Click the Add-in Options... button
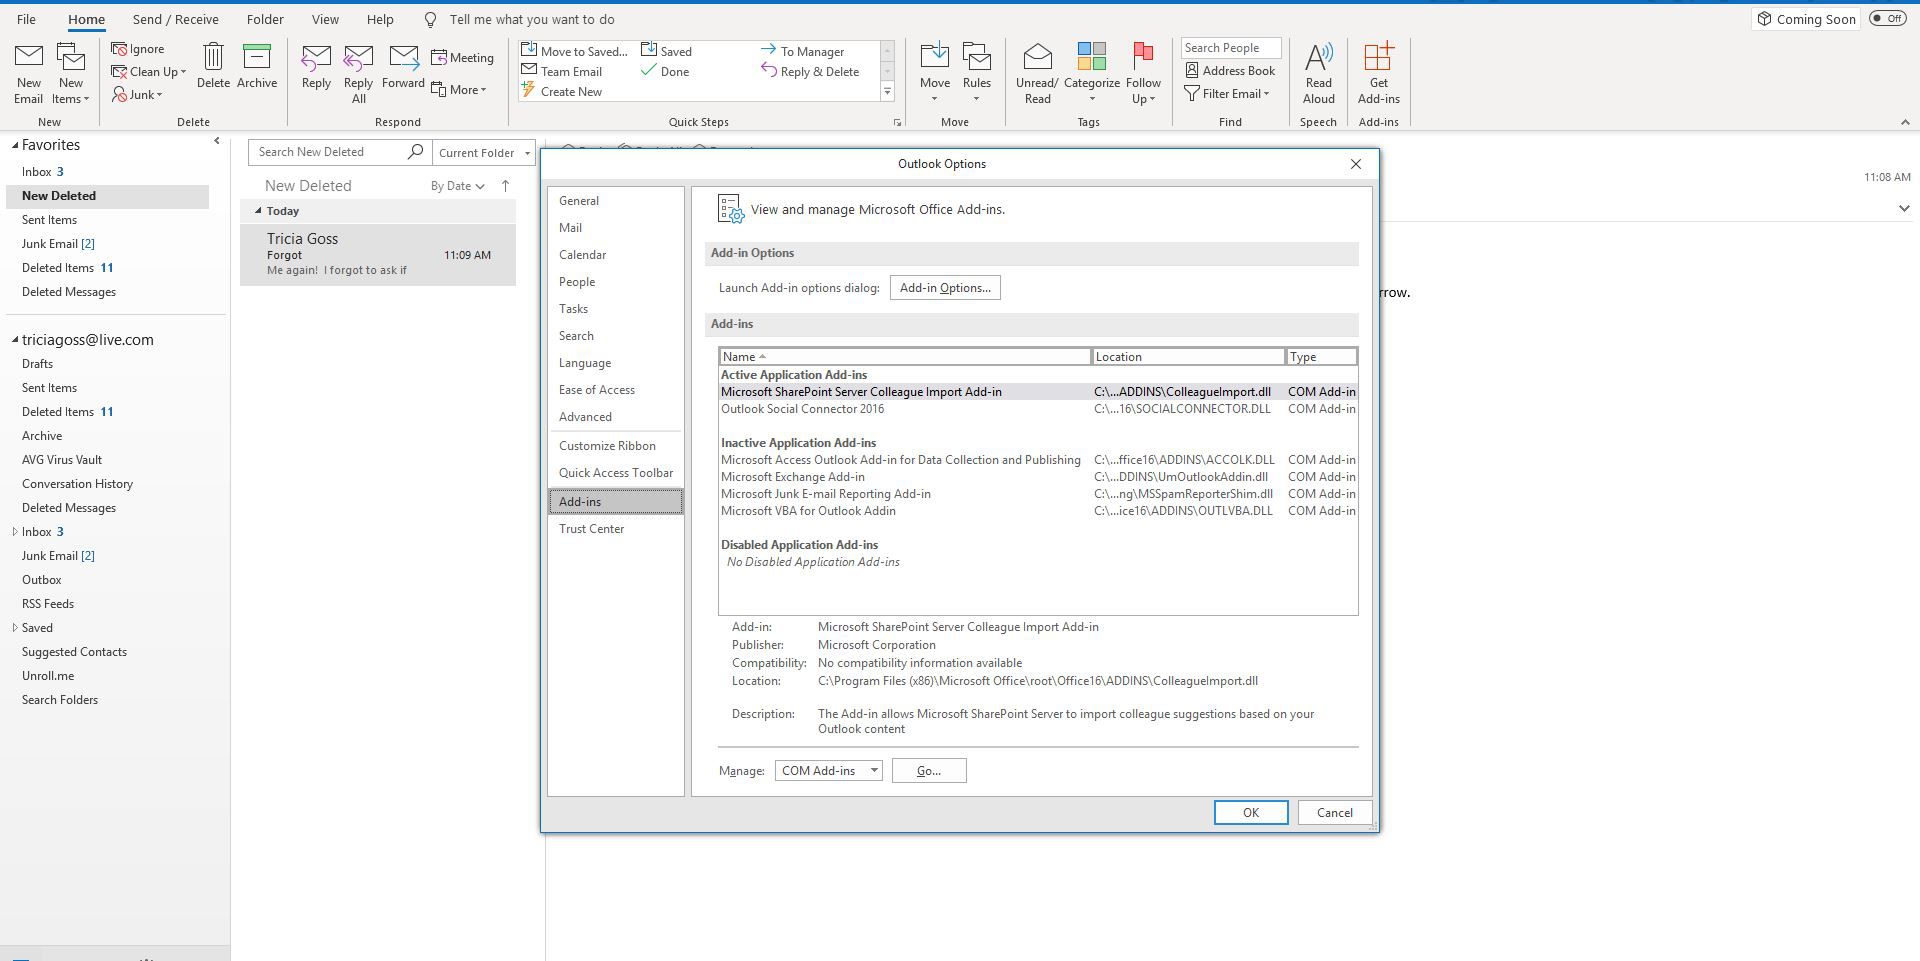1920x961 pixels. [x=945, y=288]
